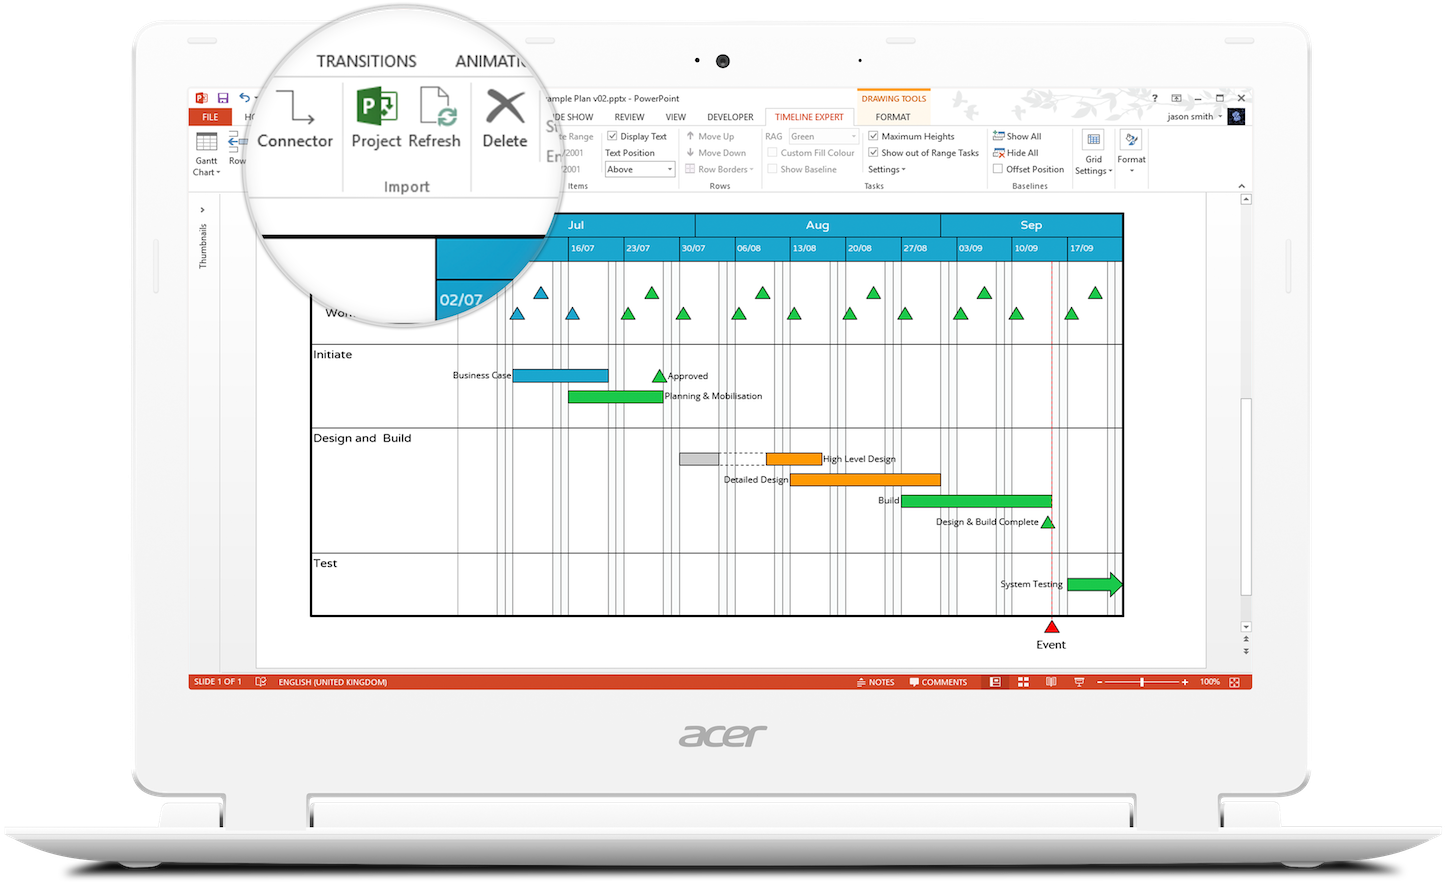
Task: Open Comments from the status bar
Action: pyautogui.click(x=938, y=682)
